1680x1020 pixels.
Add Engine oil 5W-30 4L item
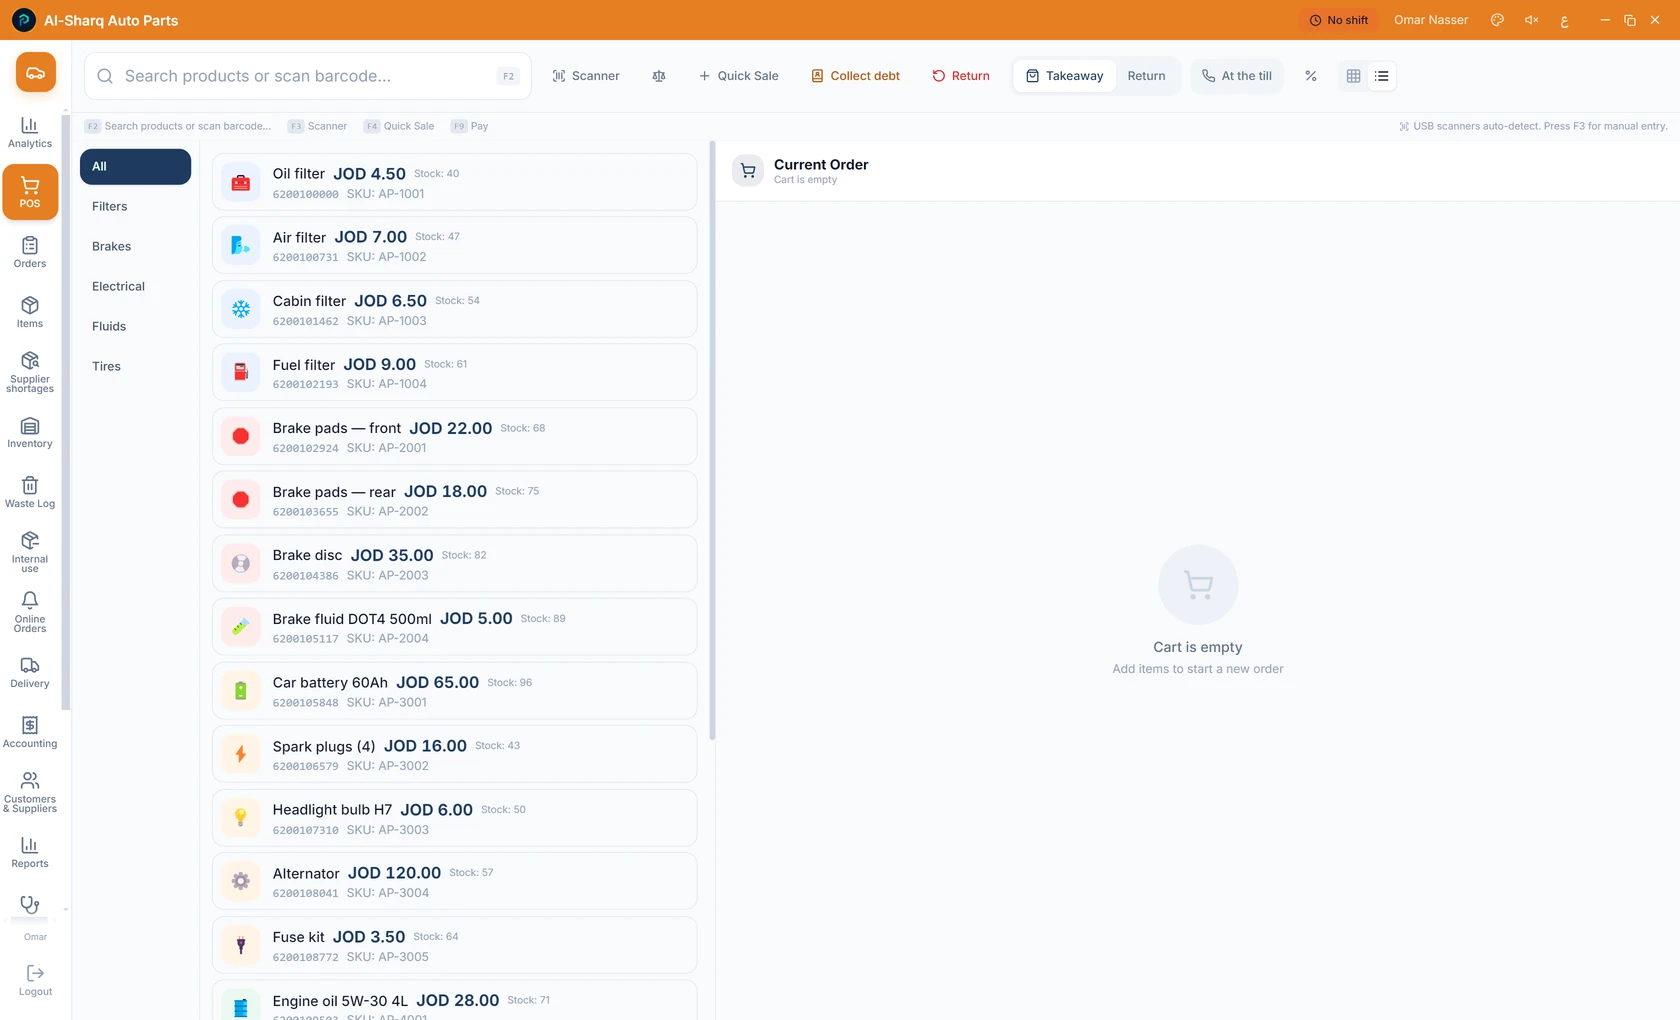[455, 1000]
